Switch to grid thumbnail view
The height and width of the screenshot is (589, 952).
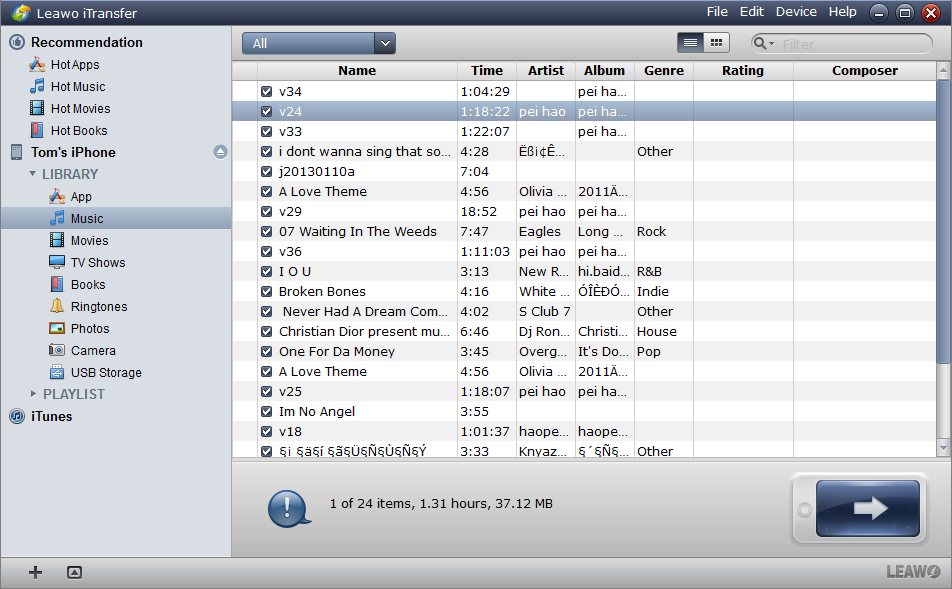716,43
